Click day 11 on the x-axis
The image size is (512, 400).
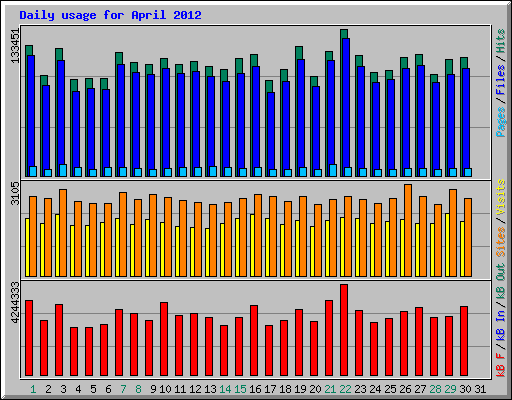tap(180, 389)
